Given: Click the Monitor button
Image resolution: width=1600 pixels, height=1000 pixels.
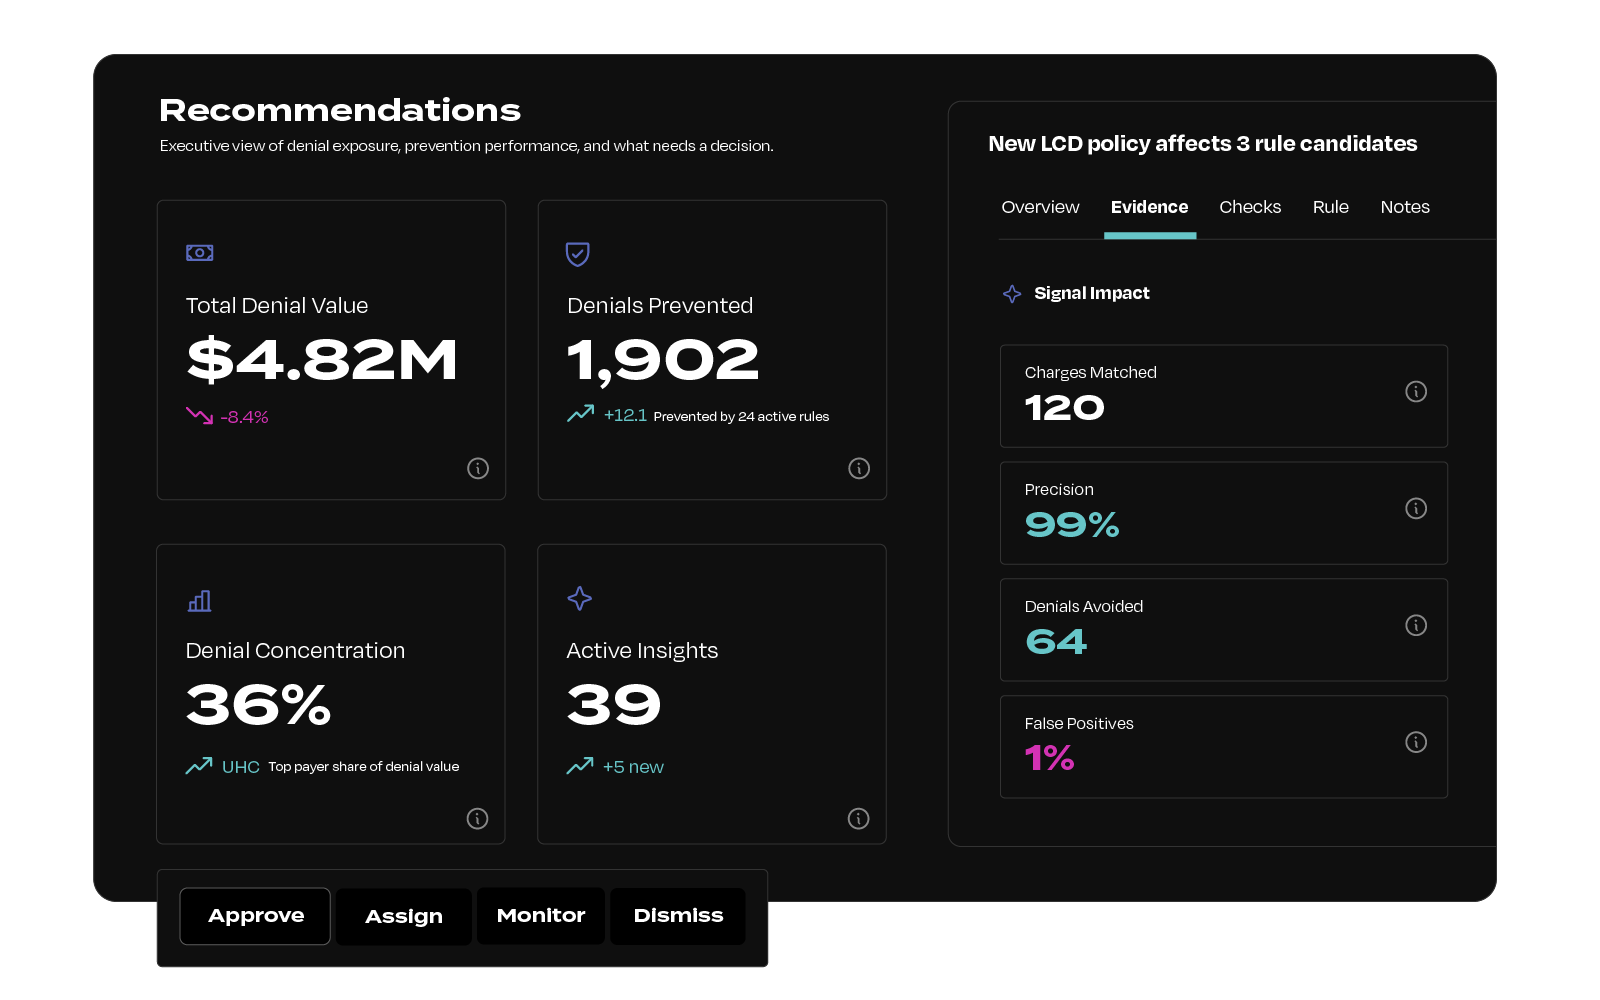Looking at the screenshot, I should [x=541, y=916].
